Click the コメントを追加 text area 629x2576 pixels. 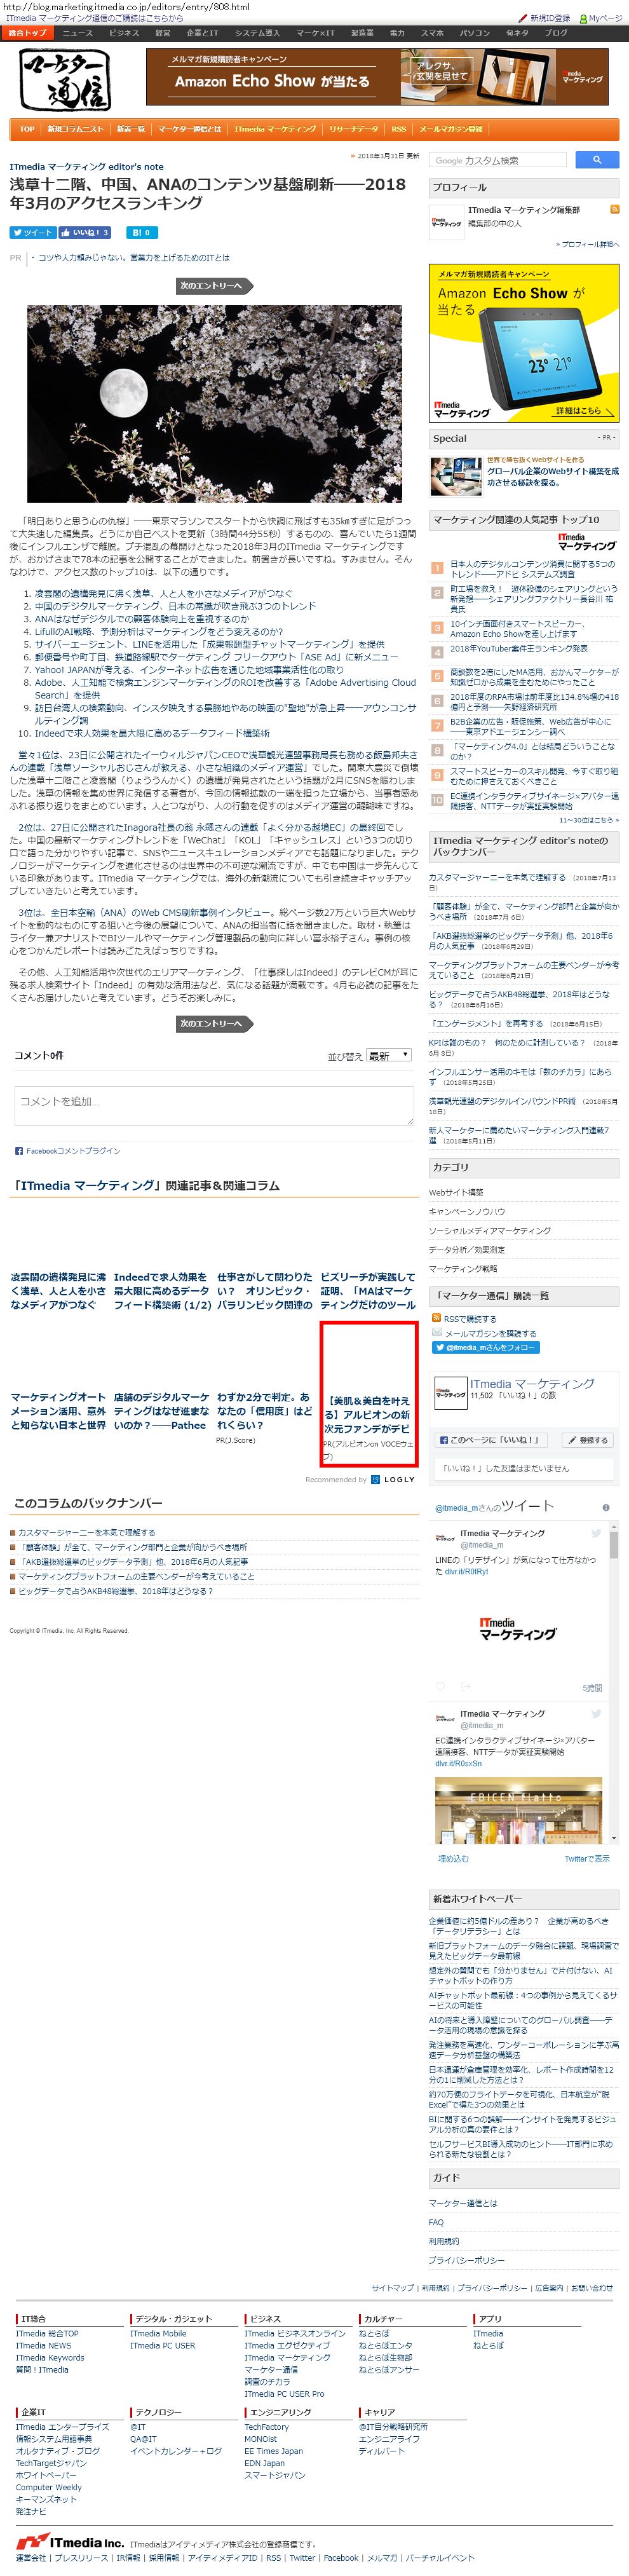214,1105
